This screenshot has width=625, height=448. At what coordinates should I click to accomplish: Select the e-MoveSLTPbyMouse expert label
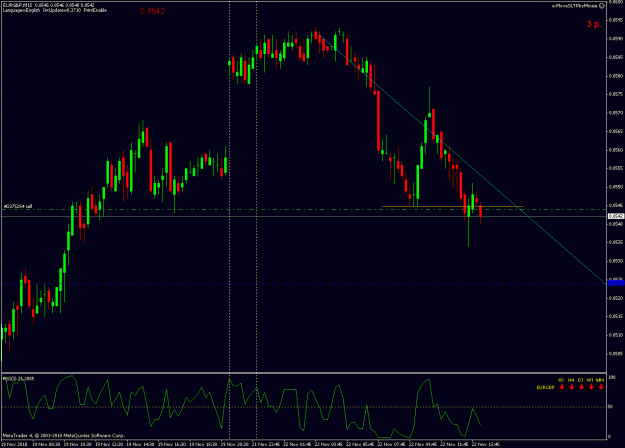(x=574, y=6)
